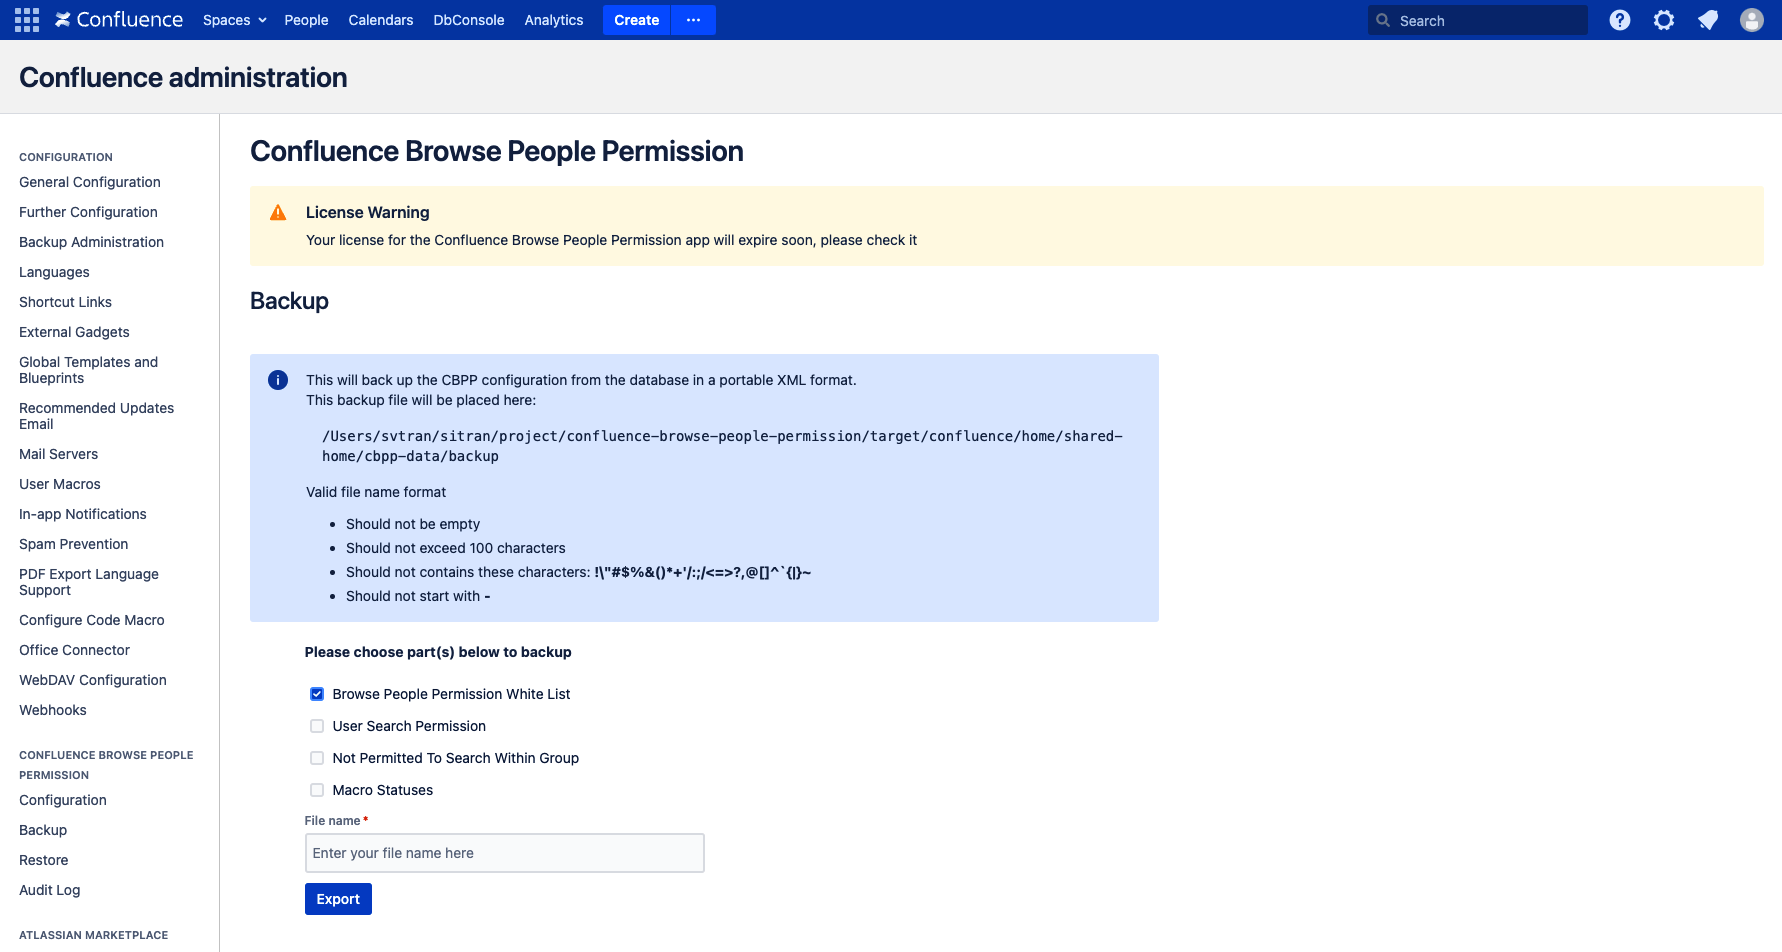This screenshot has height=952, width=1782.
Task: Go to the Restore sidebar link
Action: (44, 860)
